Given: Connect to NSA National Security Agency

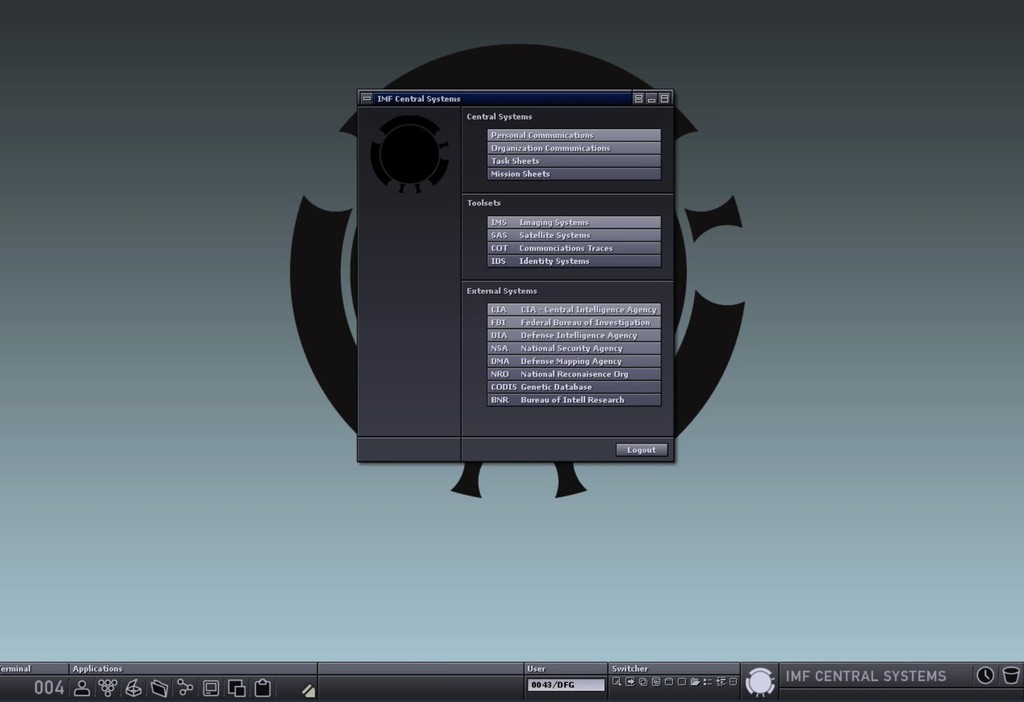Looking at the screenshot, I should (x=574, y=349).
